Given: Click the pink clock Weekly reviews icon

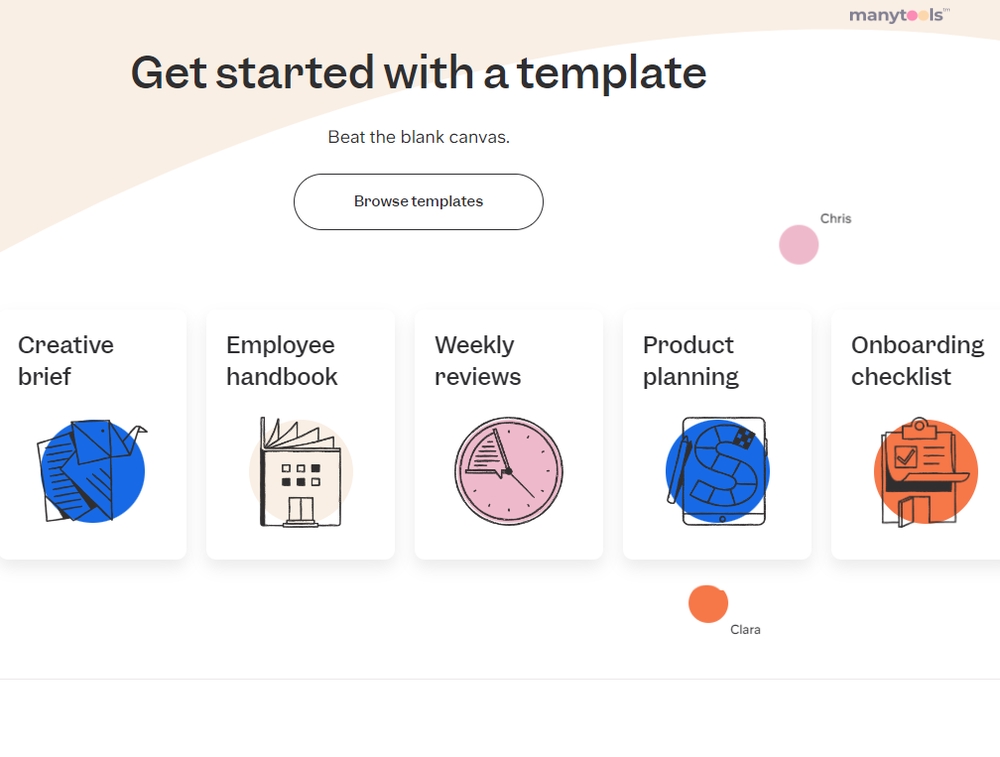Looking at the screenshot, I should coord(509,471).
